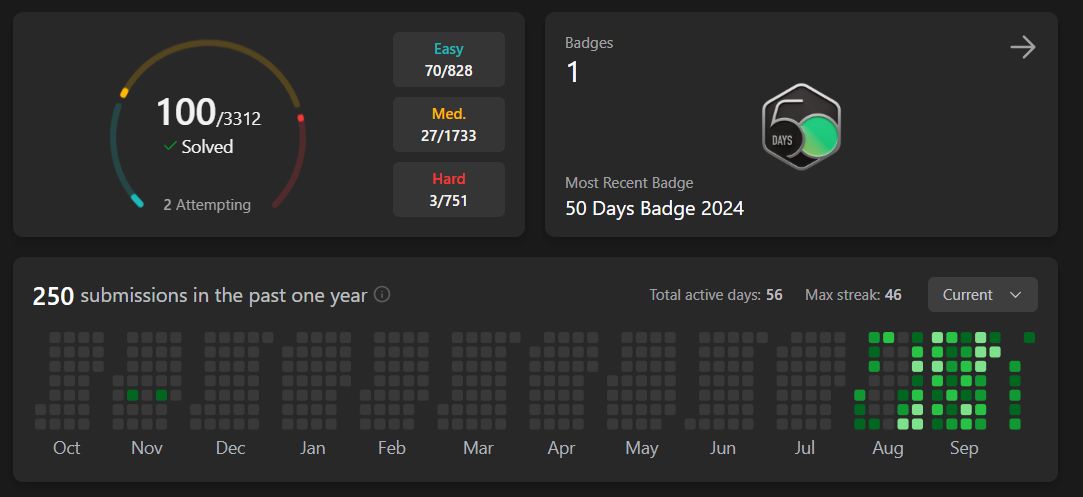Click the 50 Days Badge 2024 title

(654, 208)
